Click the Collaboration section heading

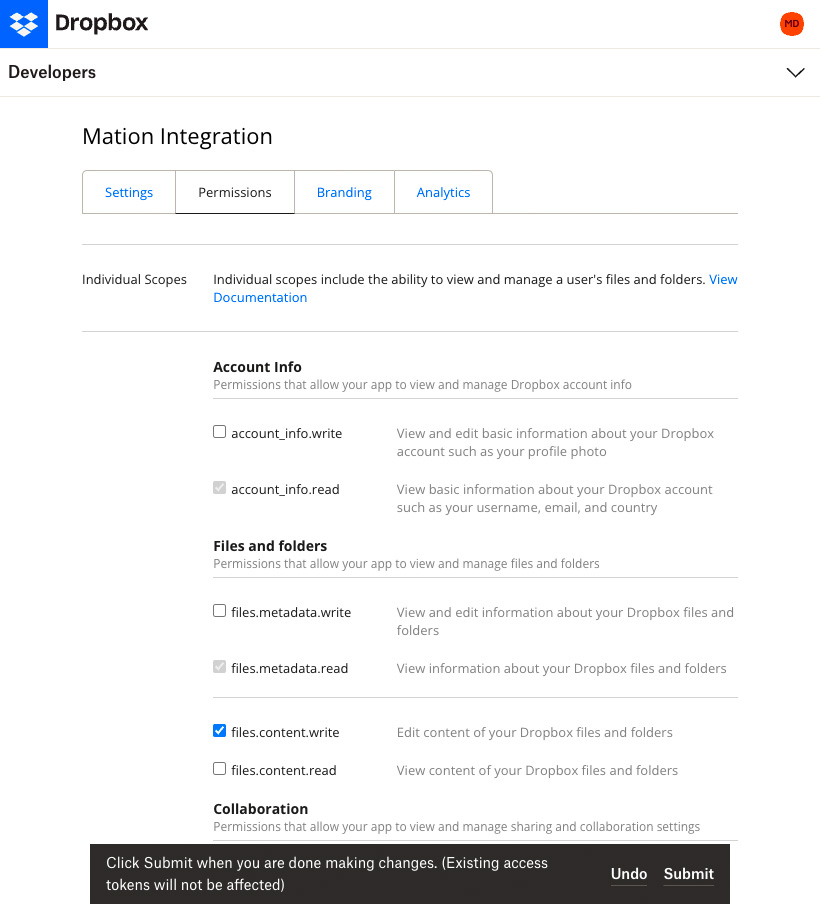click(x=260, y=809)
